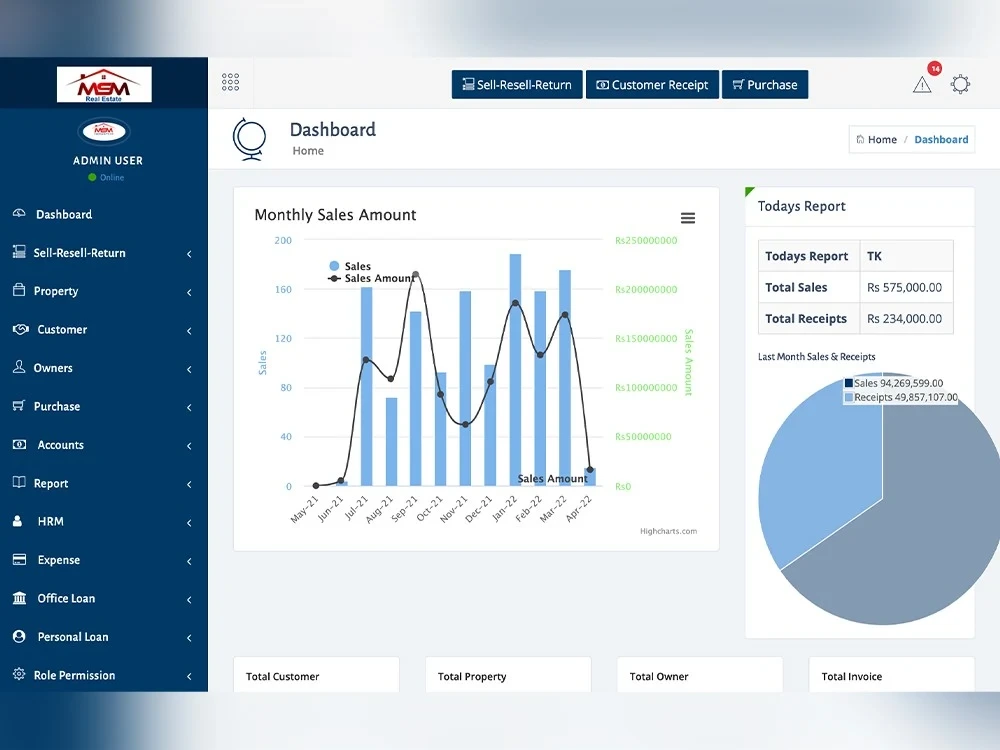Click the Total Customer card
This screenshot has width=1000, height=750.
pos(316,675)
